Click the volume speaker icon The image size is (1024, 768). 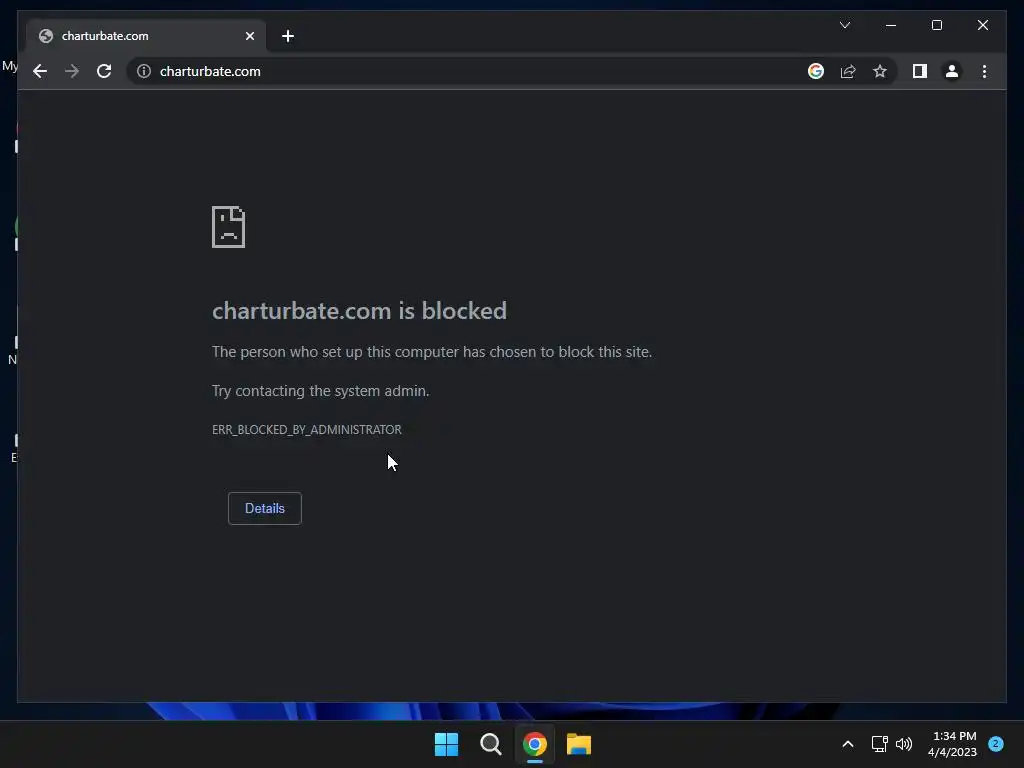(x=904, y=744)
